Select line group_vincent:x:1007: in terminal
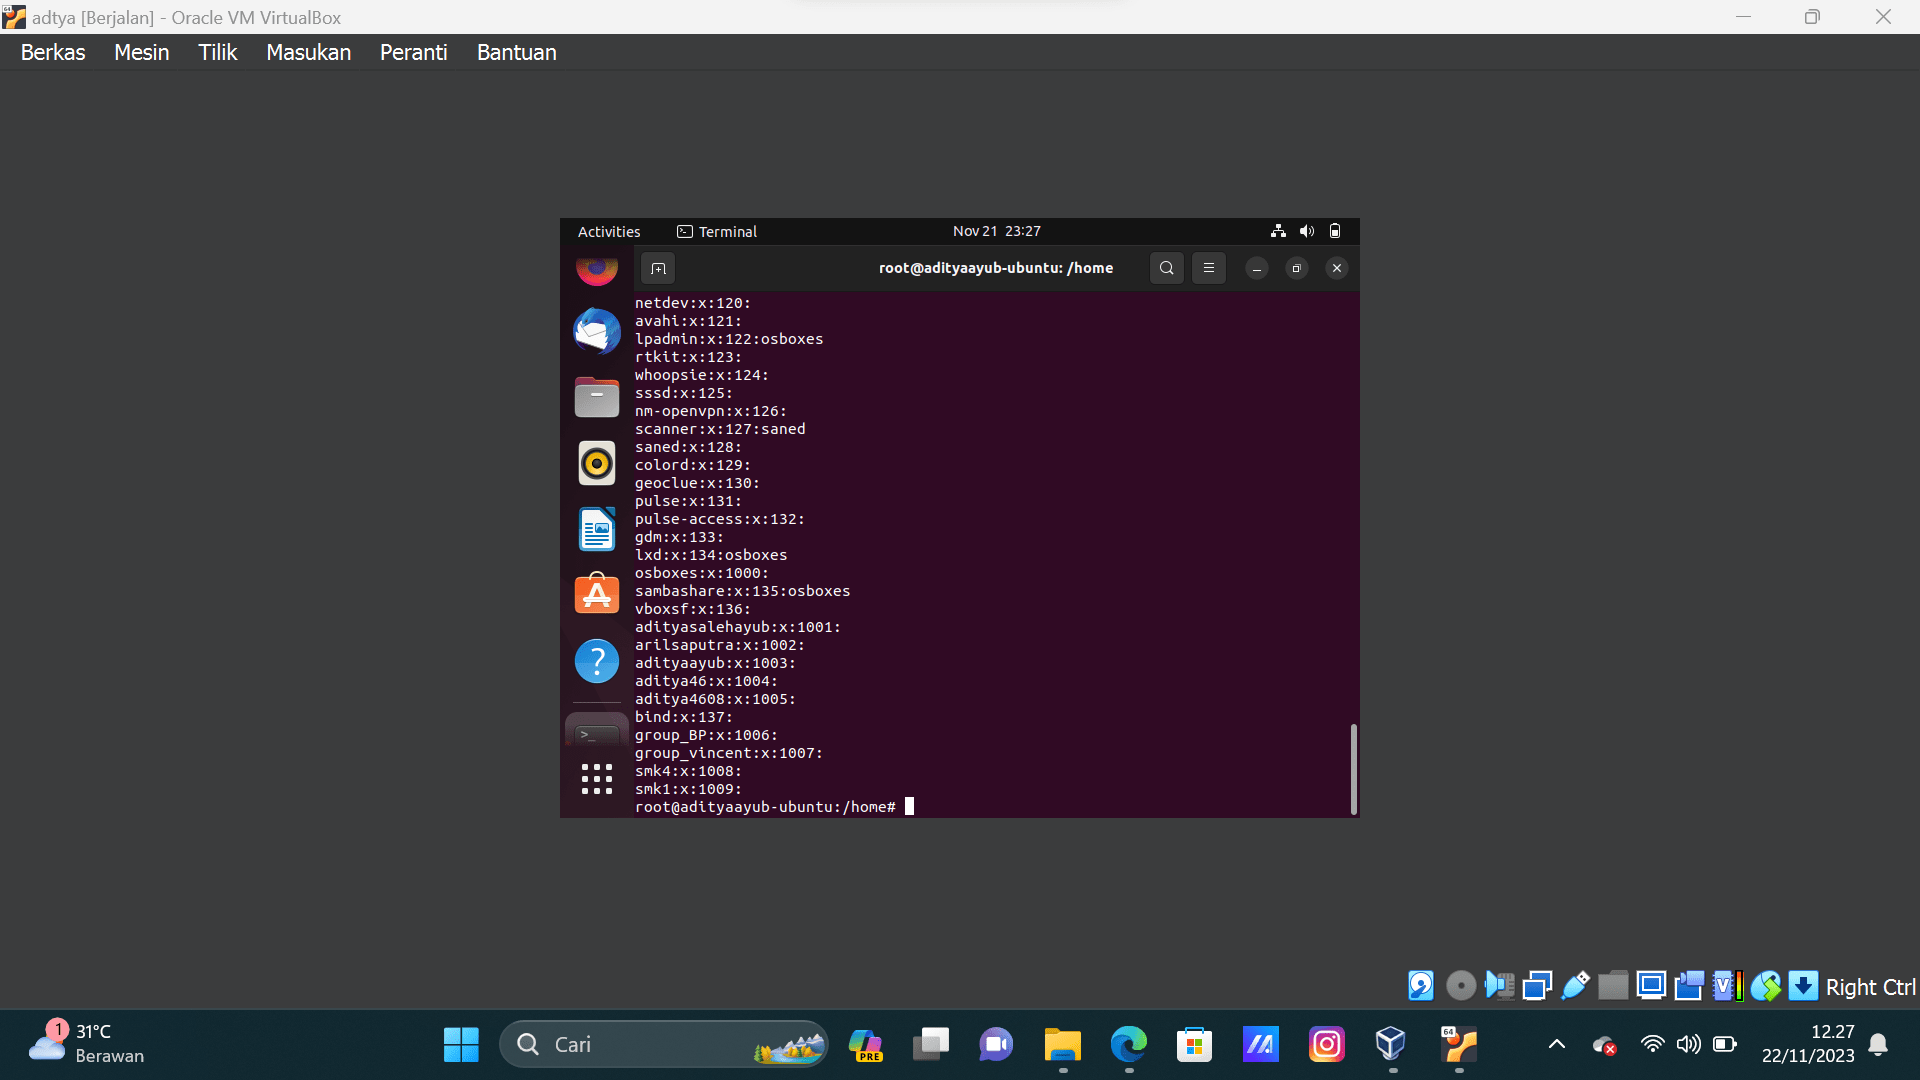Screen dimensions: 1920x1080 click(x=729, y=753)
